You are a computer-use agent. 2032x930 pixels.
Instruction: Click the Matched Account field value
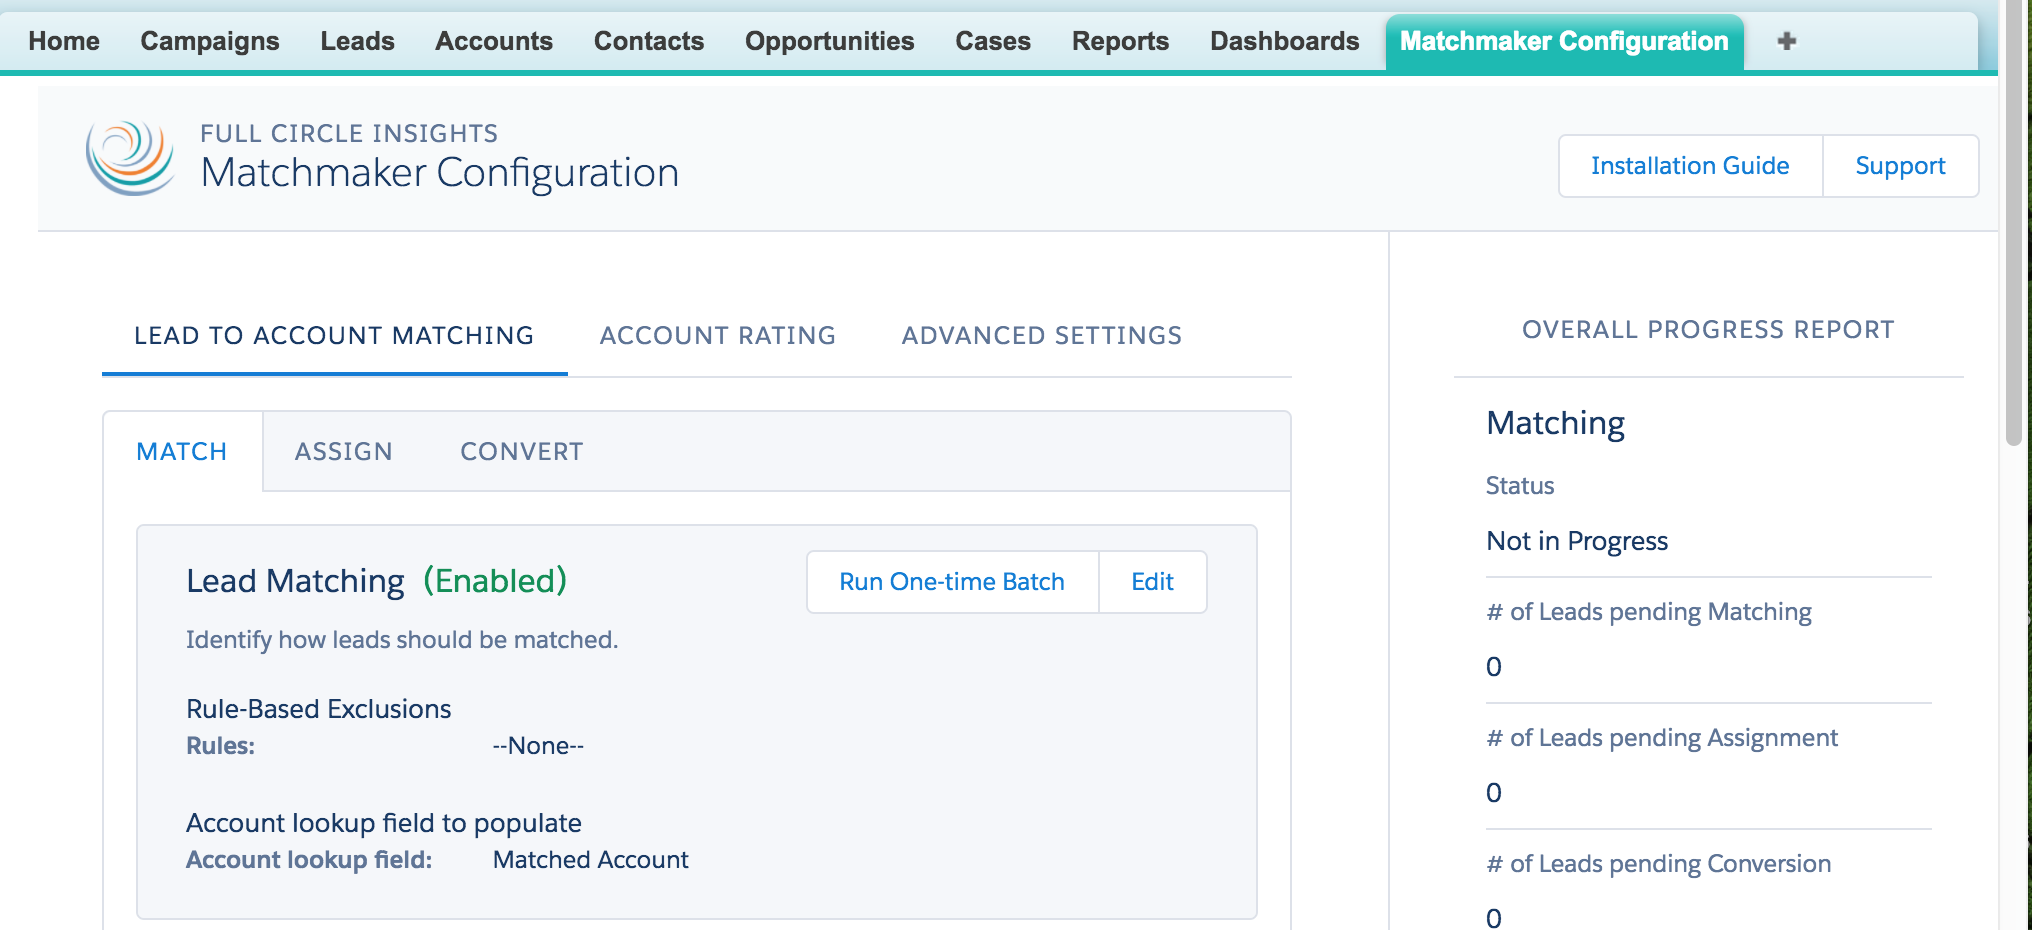pos(591,860)
